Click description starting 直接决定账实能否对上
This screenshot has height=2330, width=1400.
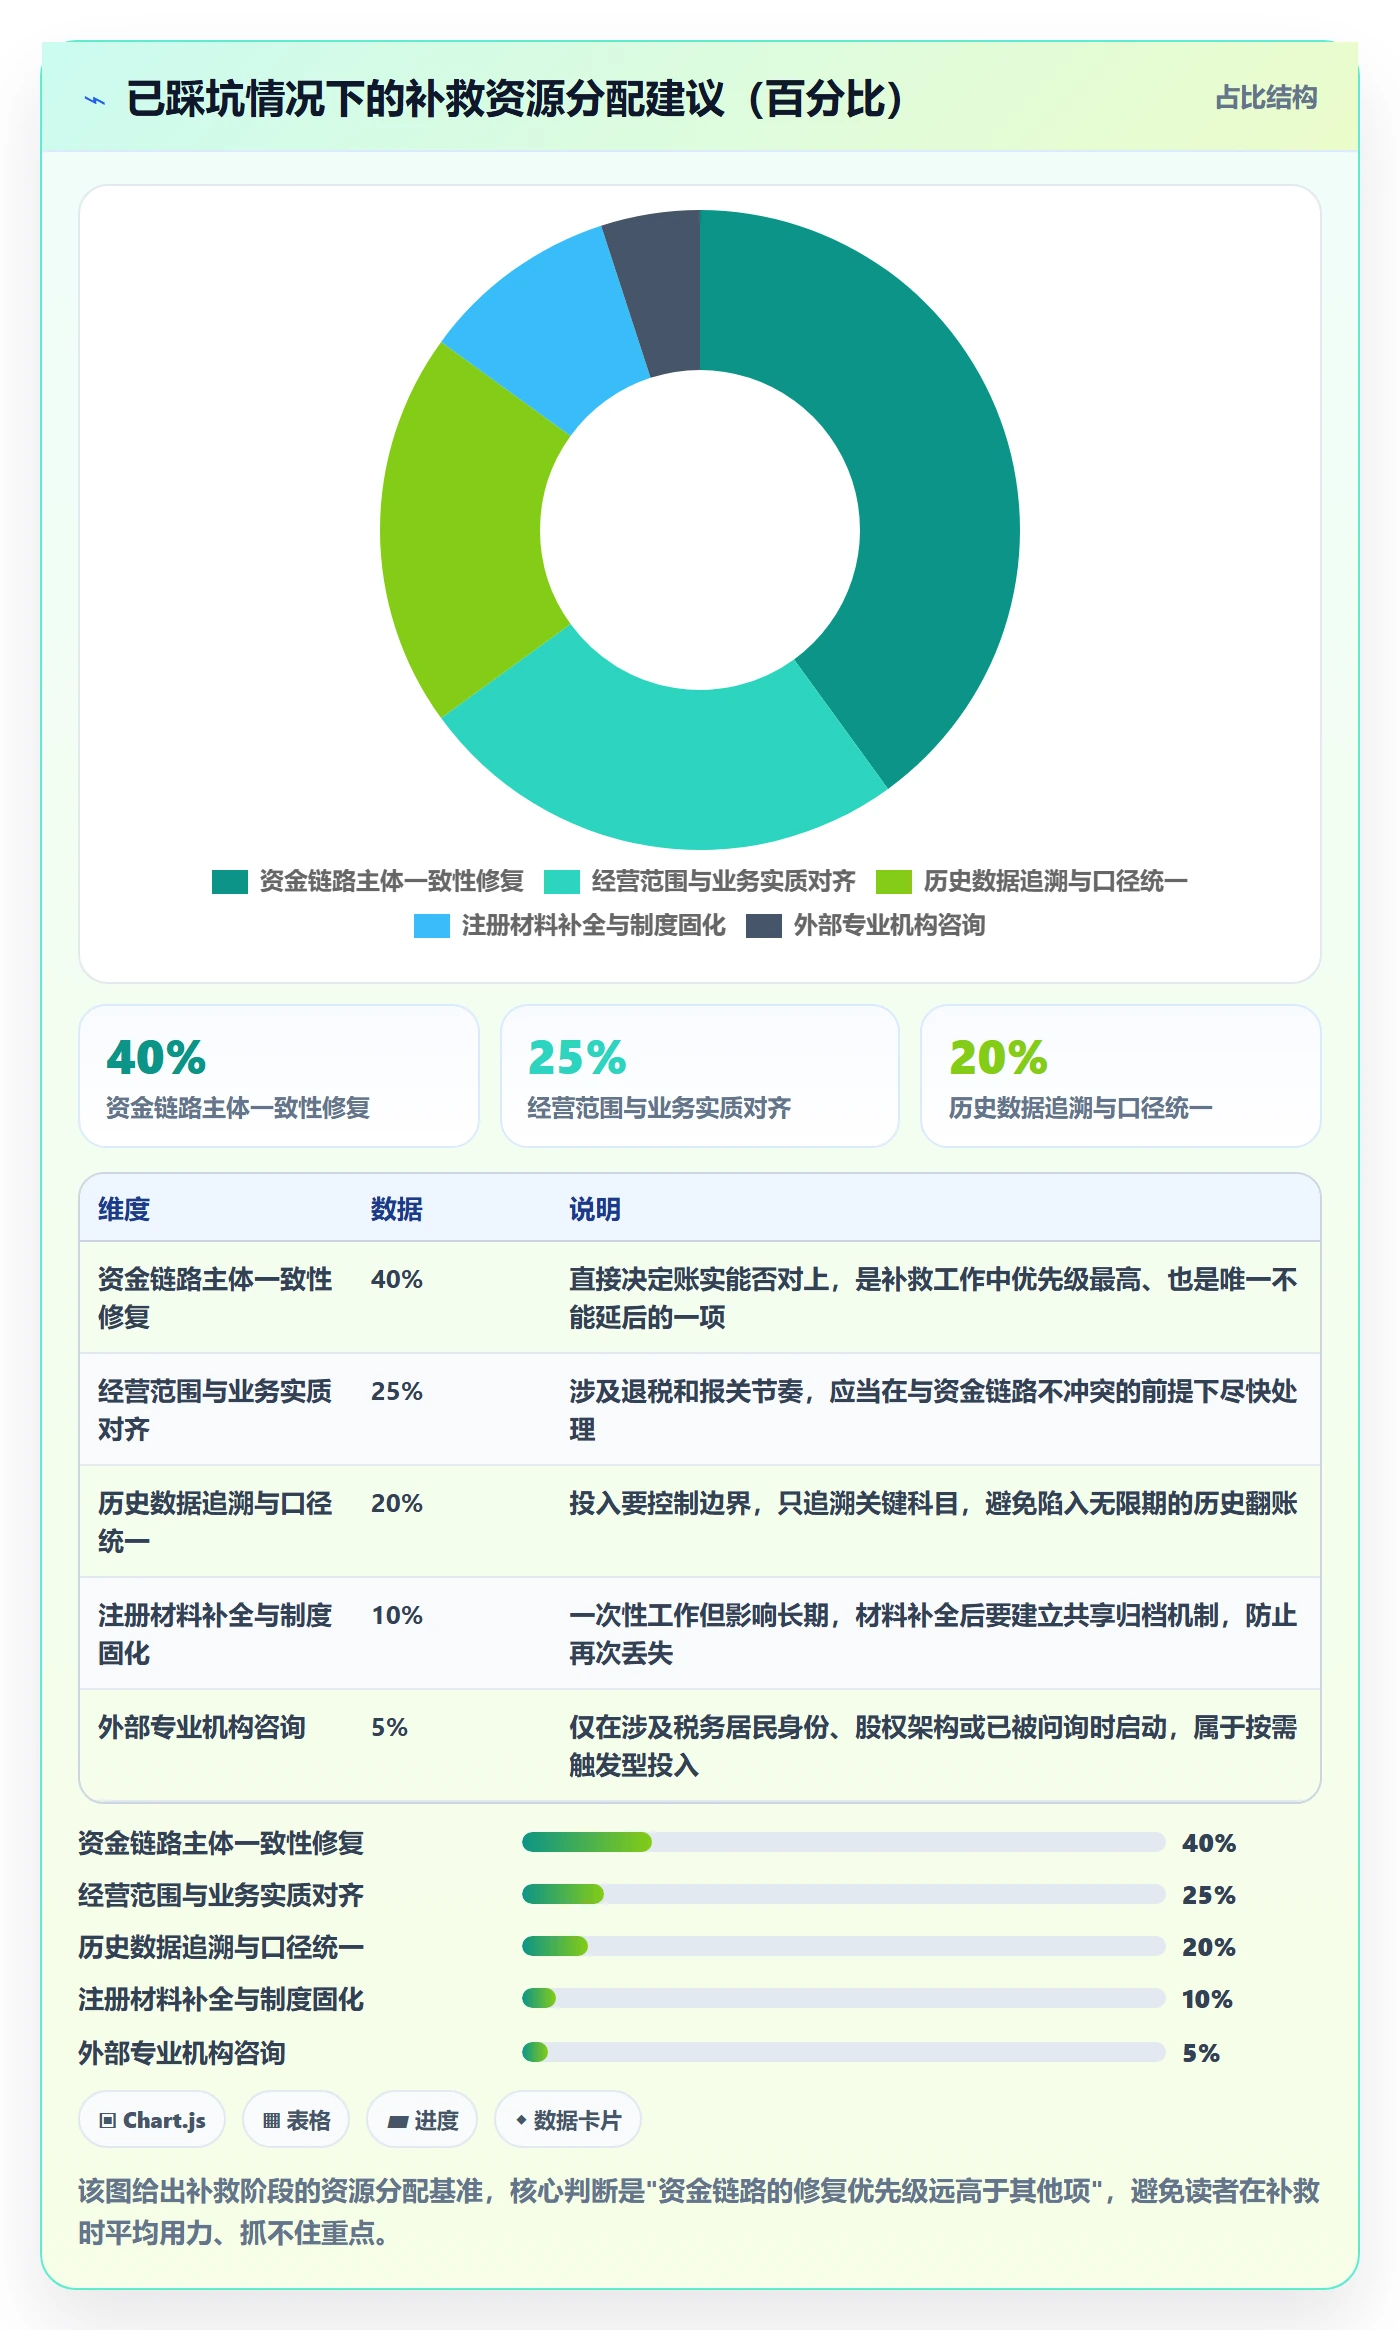pos(933,1298)
